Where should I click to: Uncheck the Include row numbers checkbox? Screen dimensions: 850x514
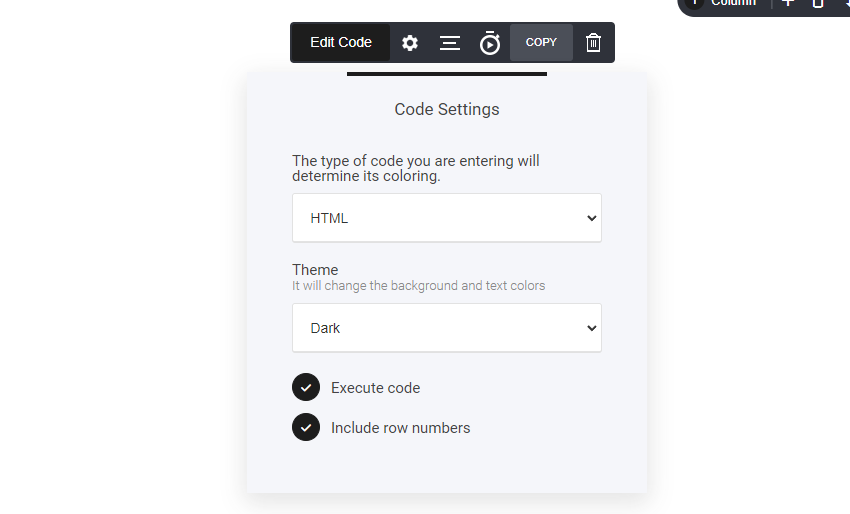(306, 428)
